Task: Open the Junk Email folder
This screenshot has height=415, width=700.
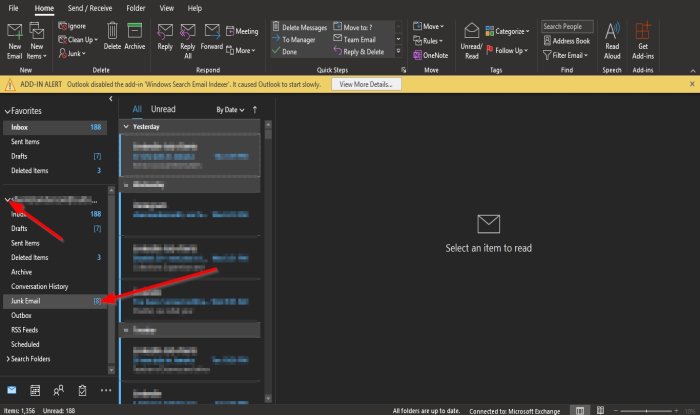Action: [55, 301]
